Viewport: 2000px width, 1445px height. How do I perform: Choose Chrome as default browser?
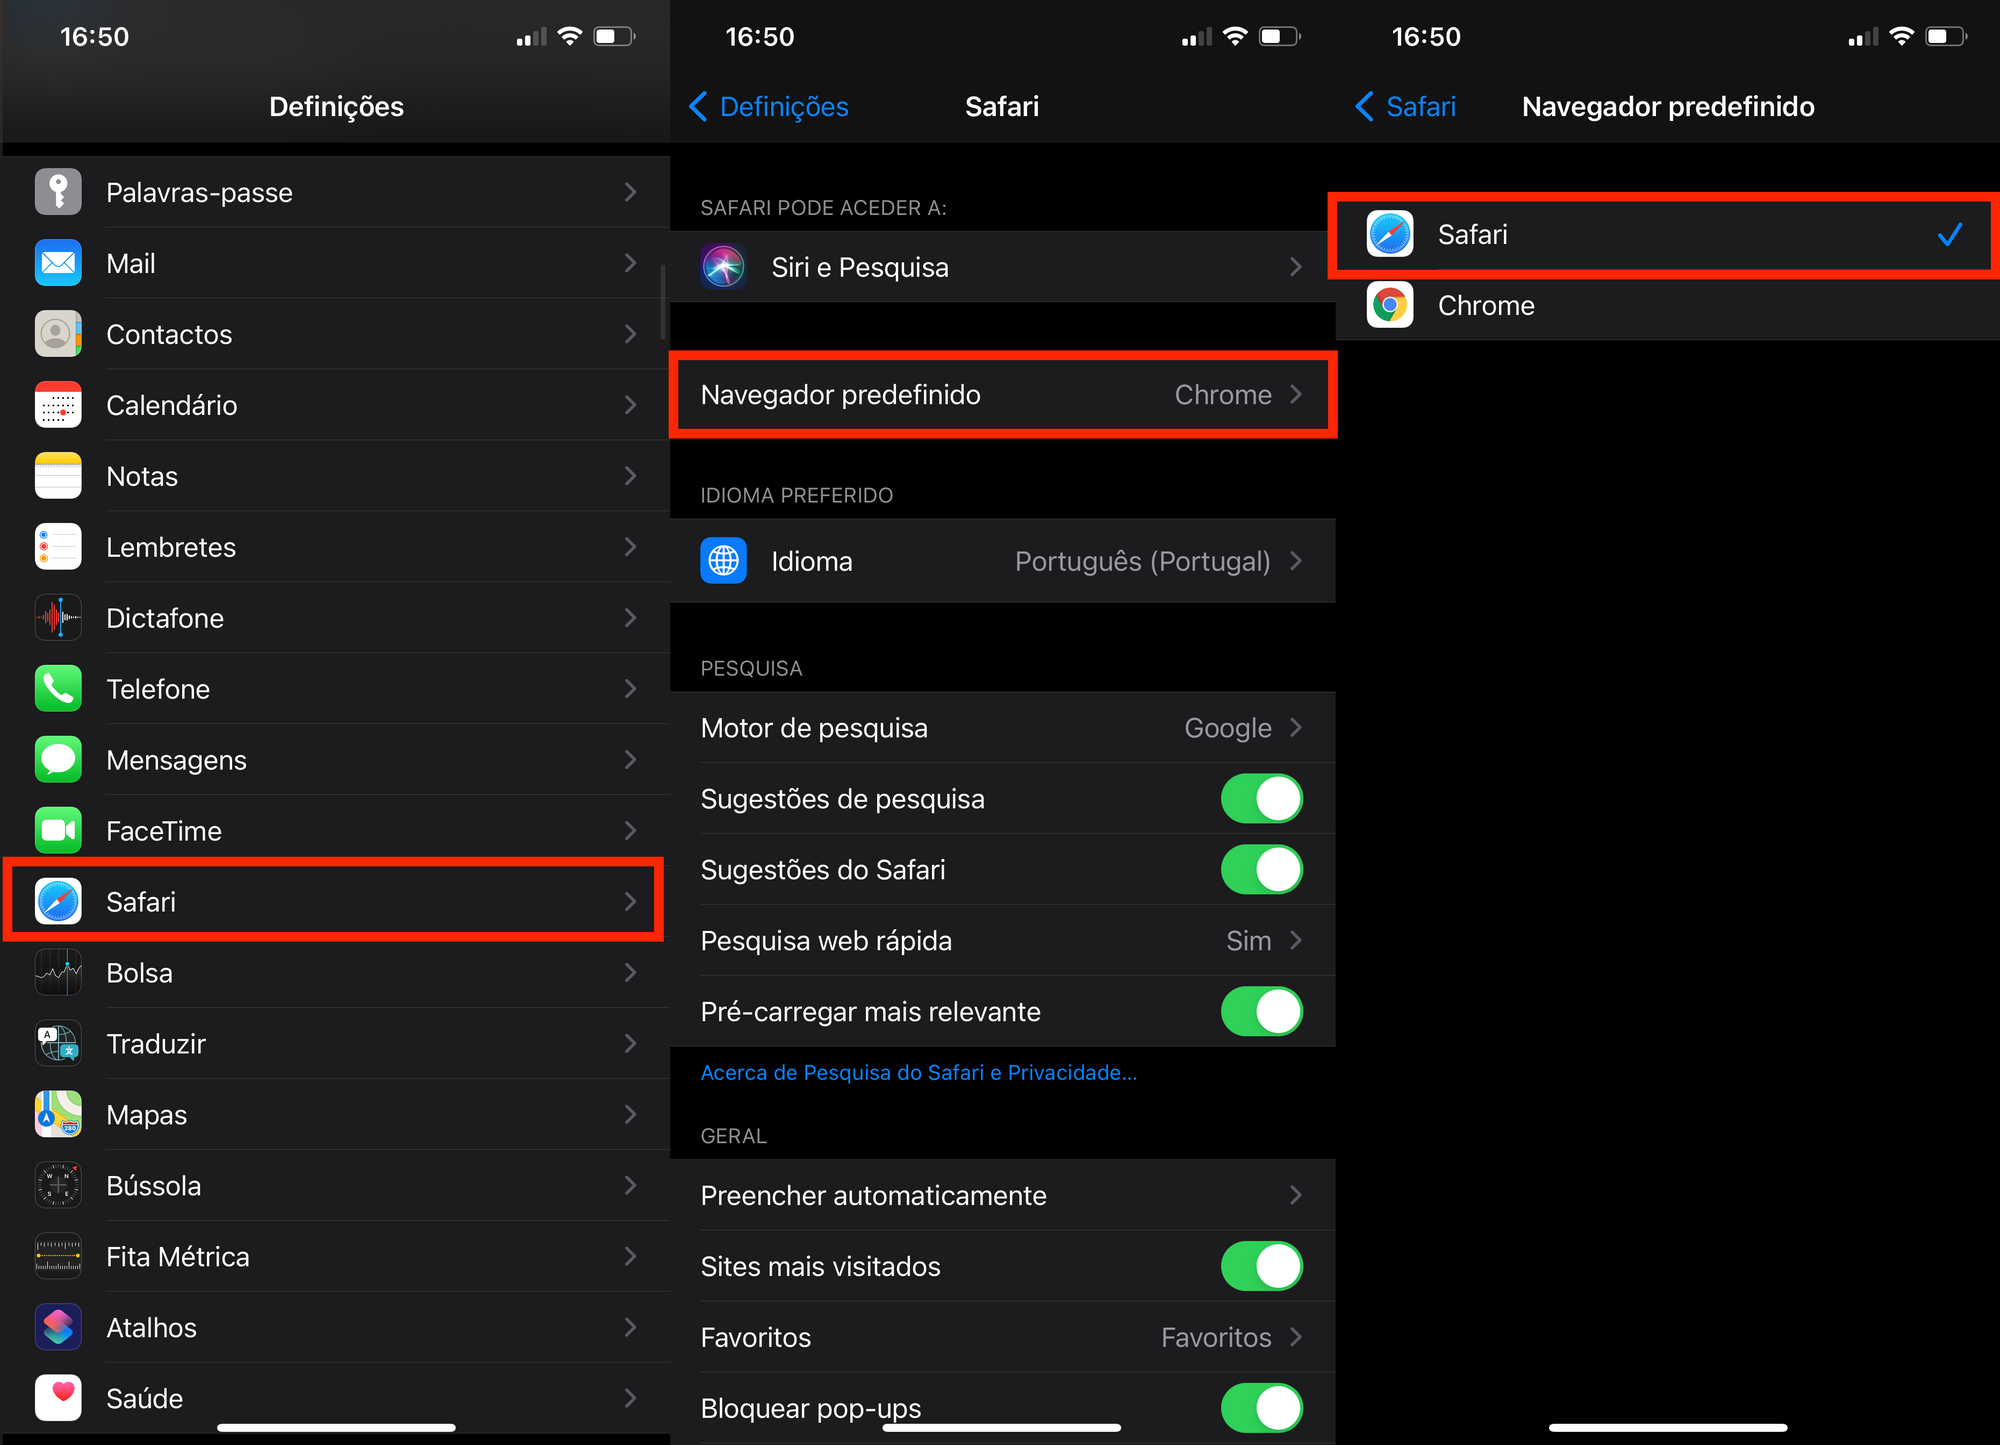coord(1667,305)
